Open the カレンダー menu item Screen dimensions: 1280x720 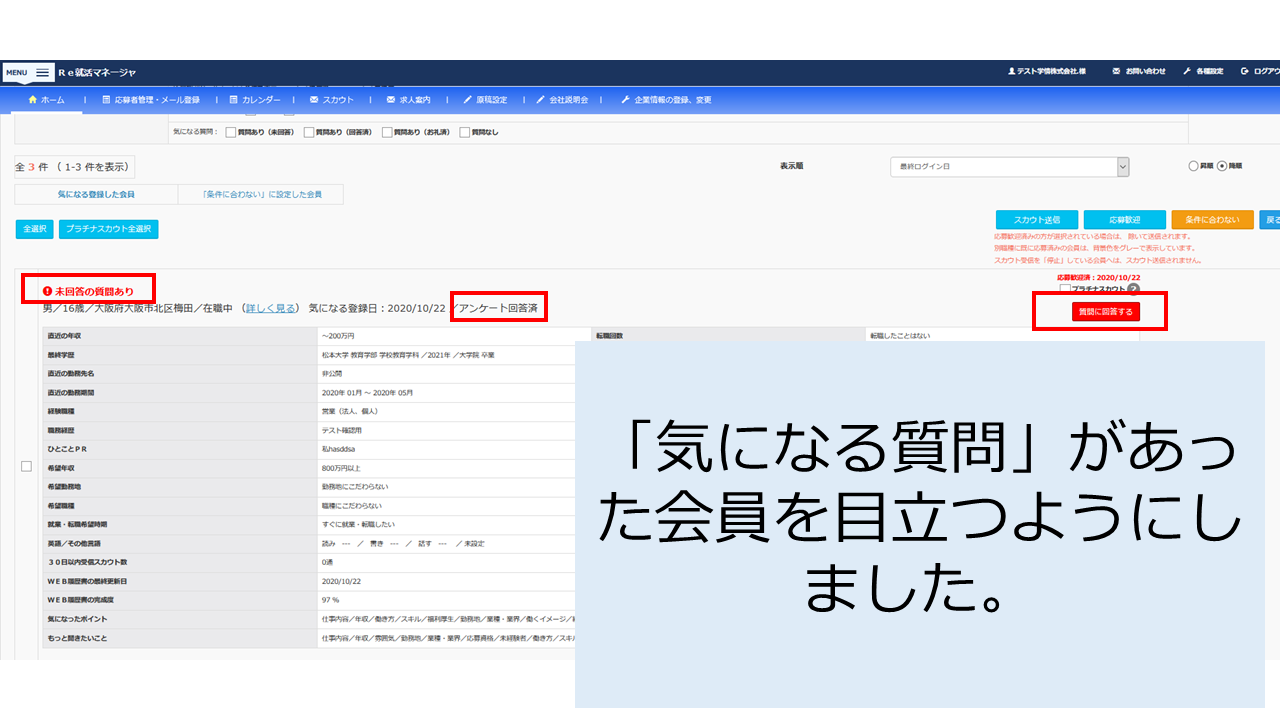tap(254, 100)
